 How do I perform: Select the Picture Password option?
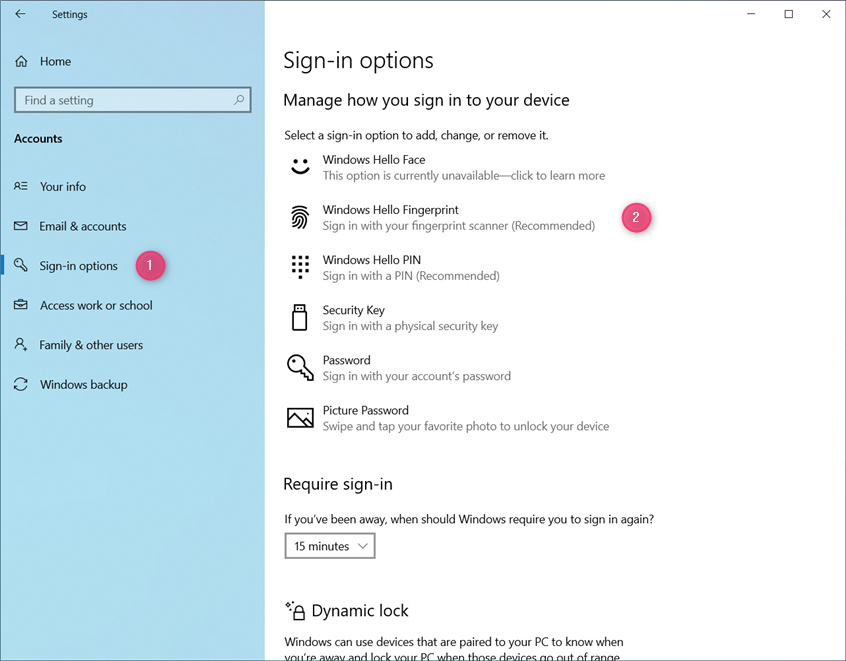click(449, 418)
